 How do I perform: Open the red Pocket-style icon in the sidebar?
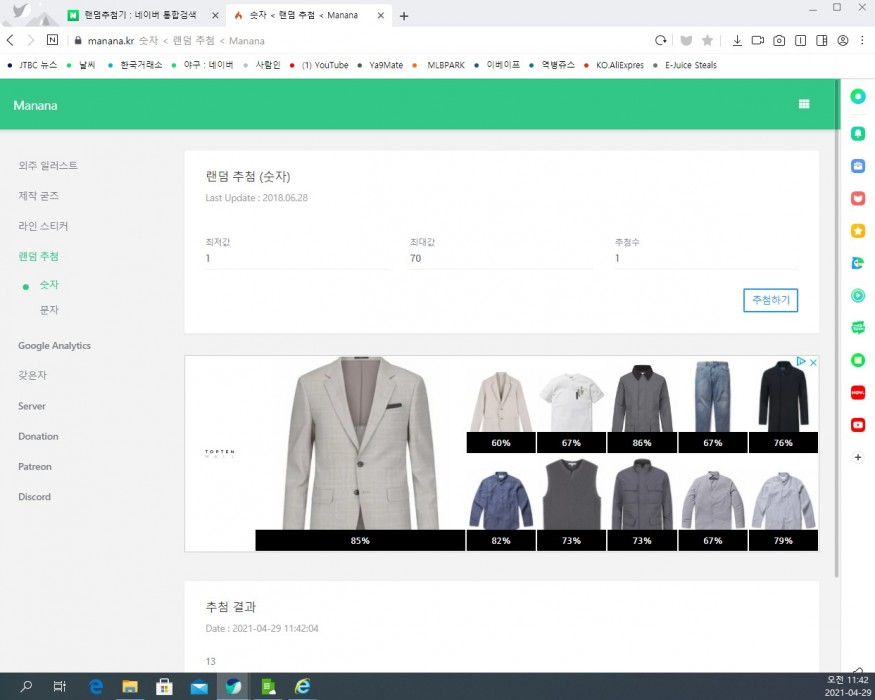pyautogui.click(x=858, y=198)
